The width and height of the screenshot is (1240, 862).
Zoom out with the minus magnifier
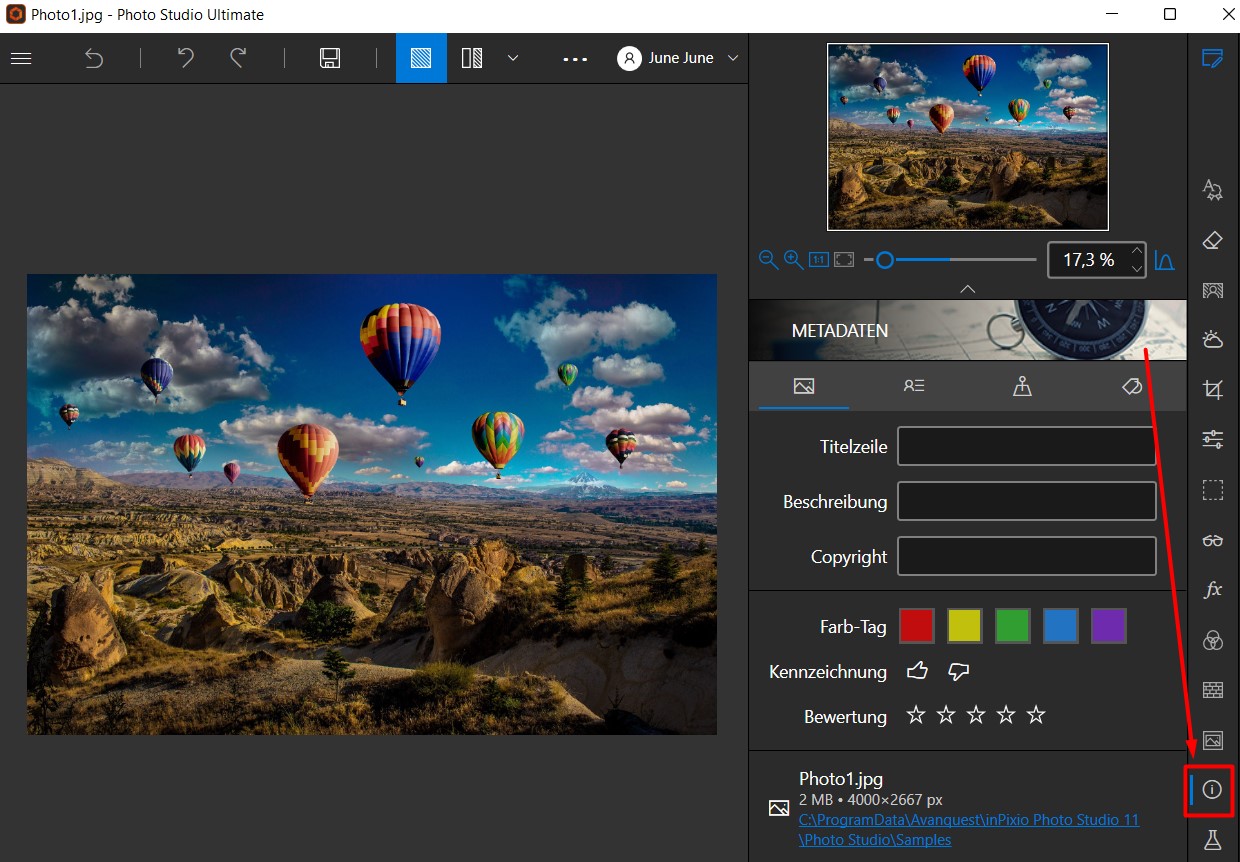[x=768, y=260]
